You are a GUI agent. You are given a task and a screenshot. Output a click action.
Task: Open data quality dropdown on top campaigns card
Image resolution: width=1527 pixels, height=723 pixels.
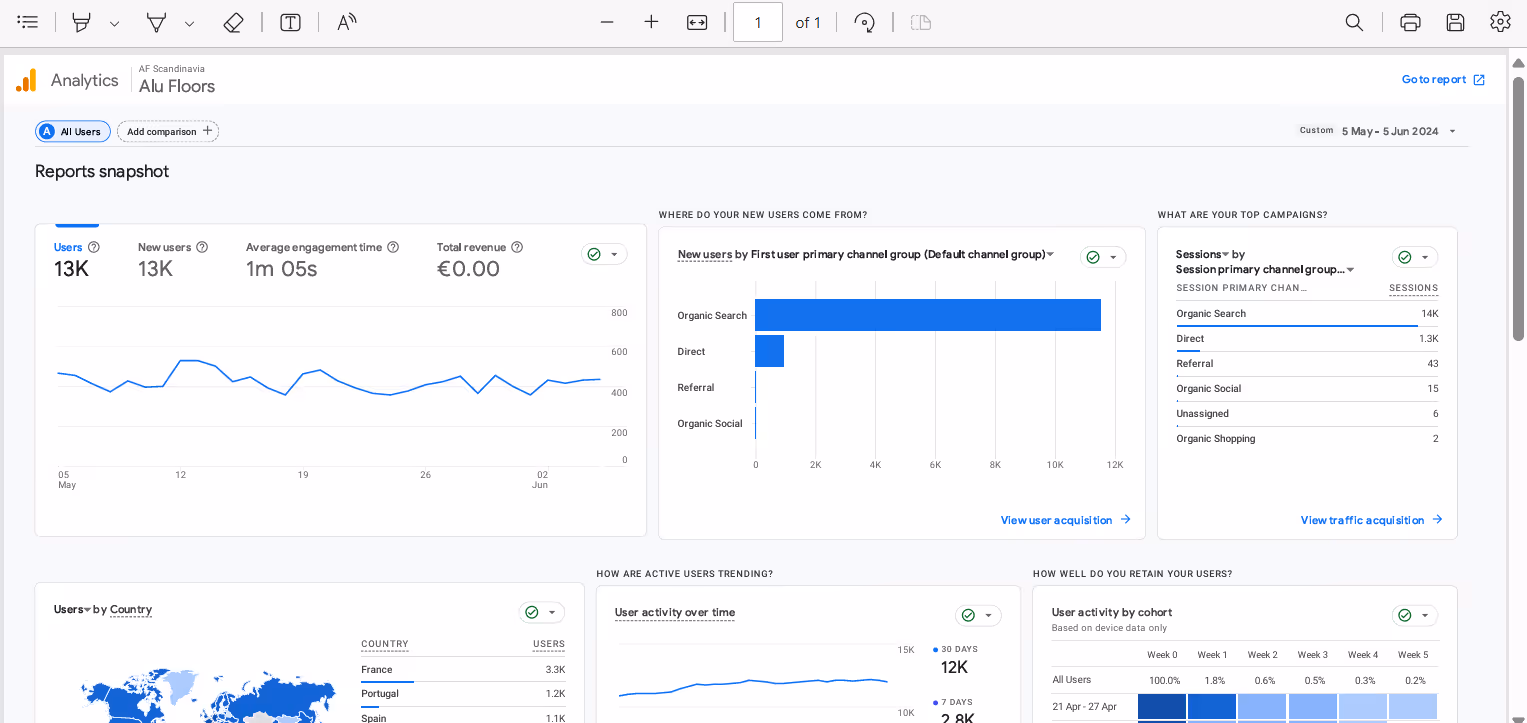click(1415, 257)
